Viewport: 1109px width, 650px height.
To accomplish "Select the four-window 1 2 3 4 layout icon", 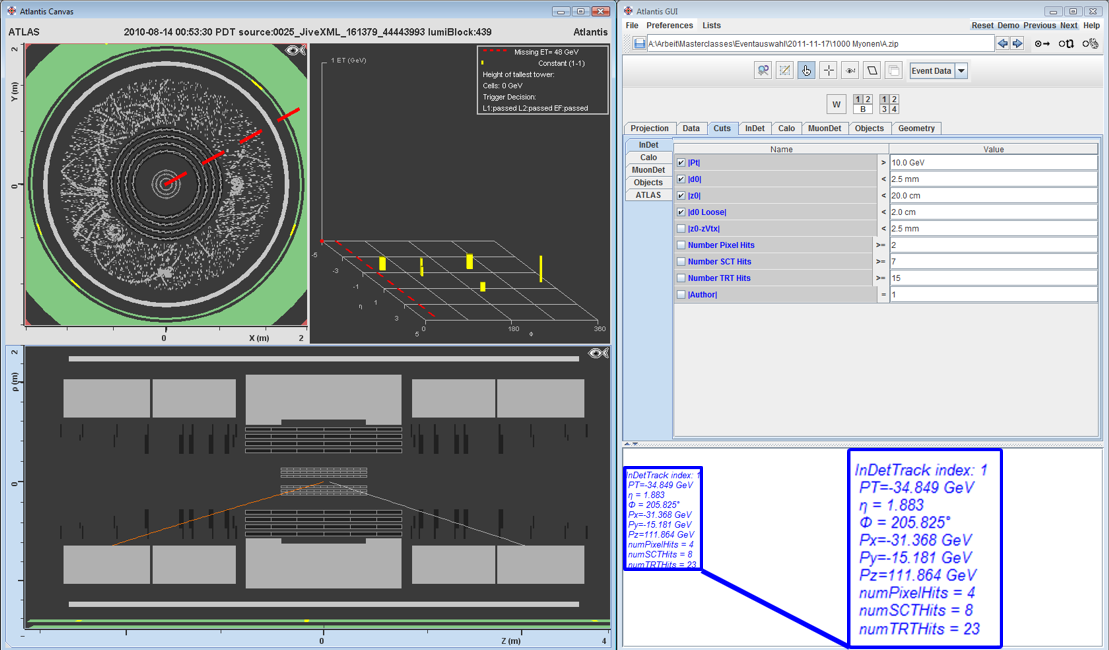I will coord(888,104).
